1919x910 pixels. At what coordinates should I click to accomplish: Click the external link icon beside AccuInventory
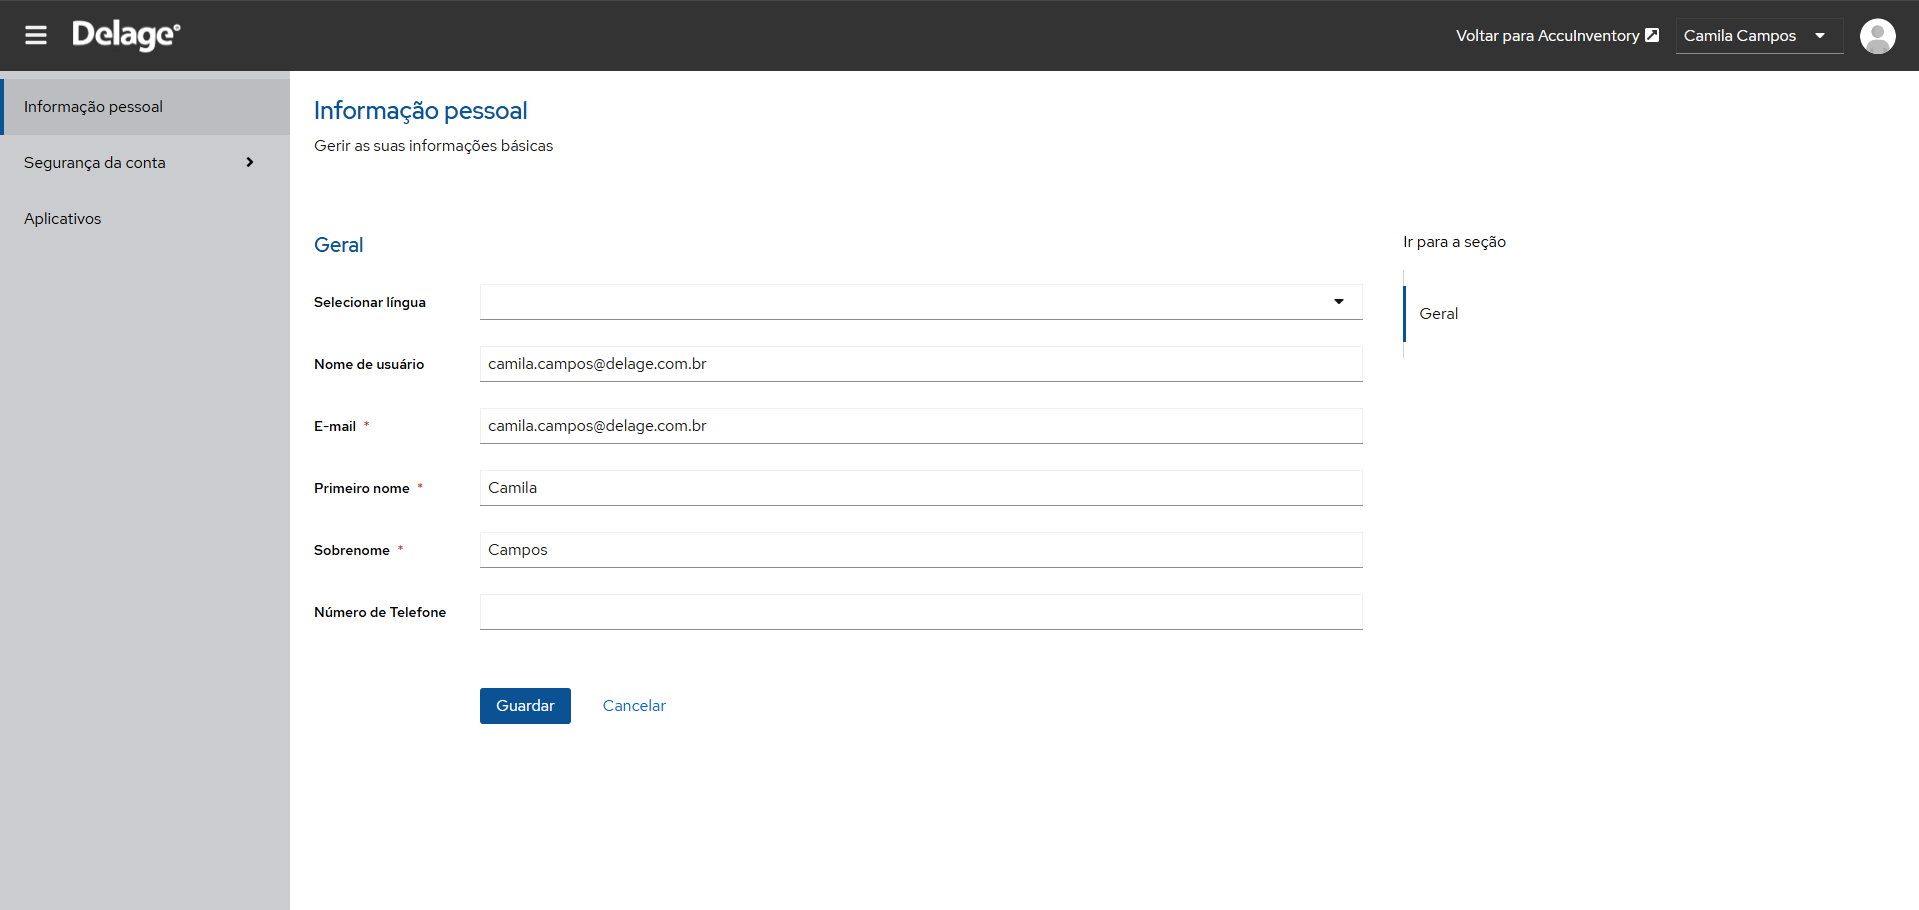pos(1652,35)
